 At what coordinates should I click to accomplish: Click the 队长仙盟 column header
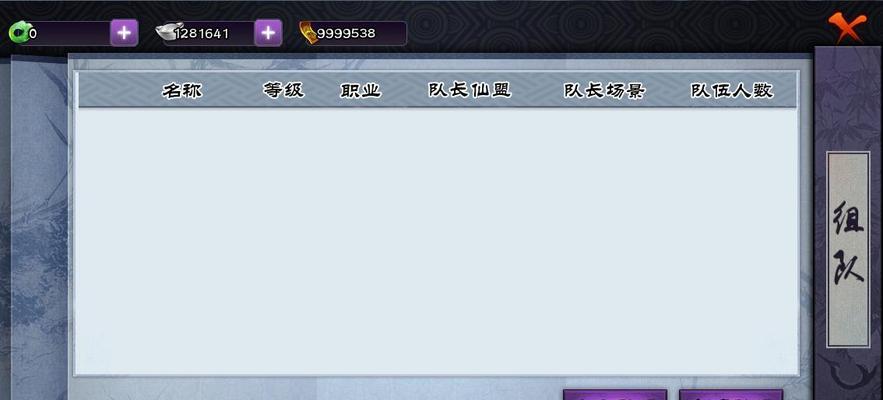coord(469,90)
